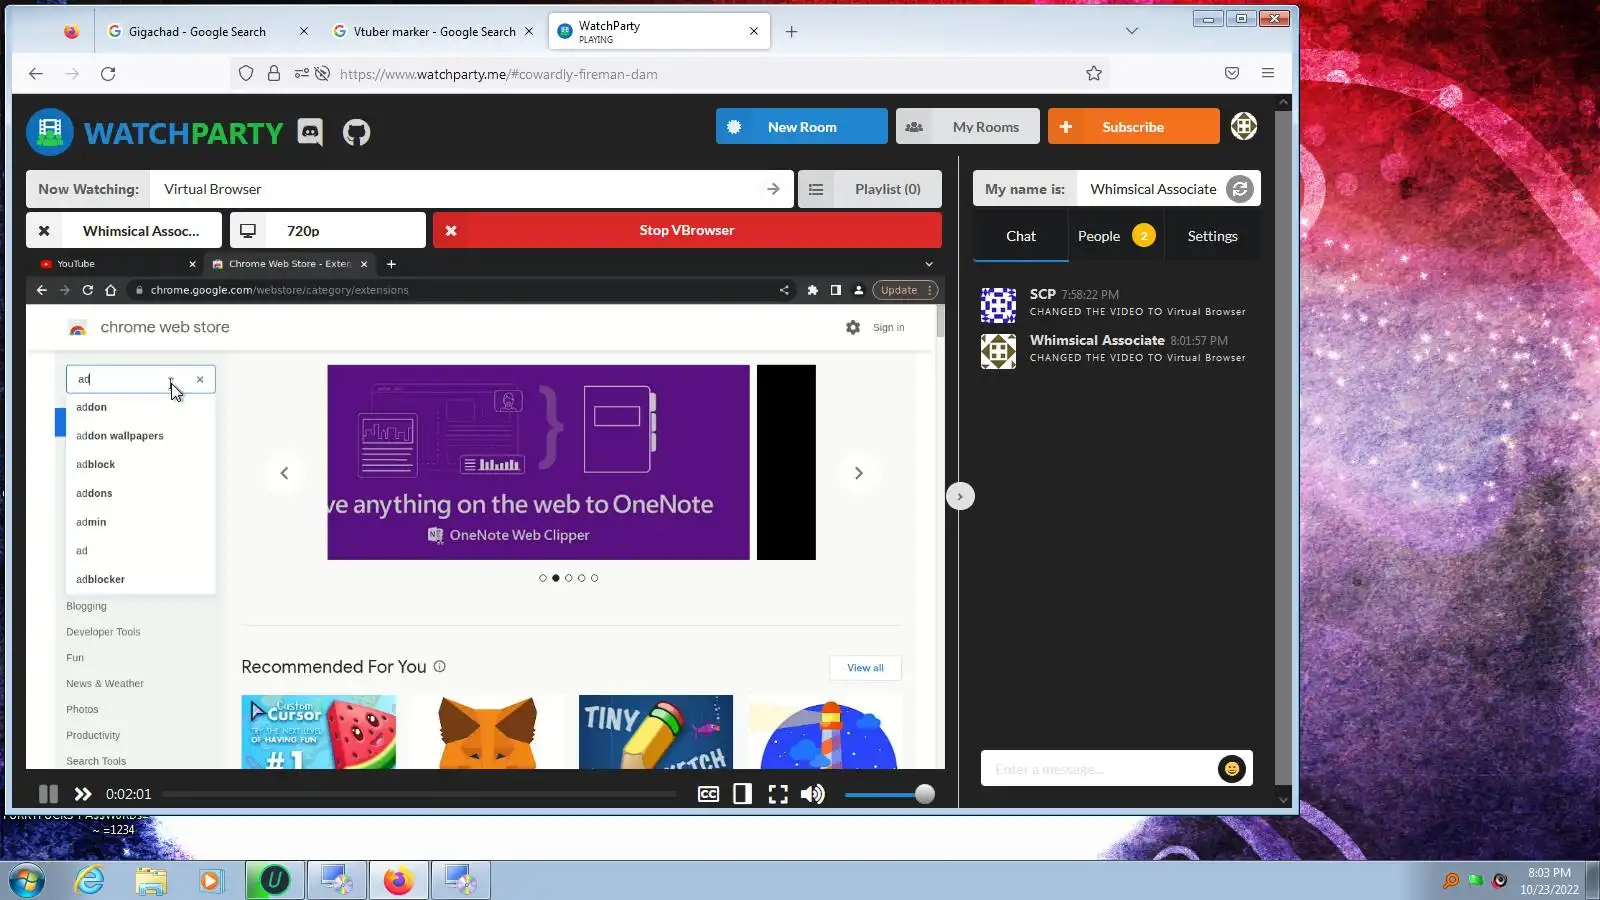Open the emoji picker in chat
This screenshot has height=900, width=1600.
[x=1231, y=769]
